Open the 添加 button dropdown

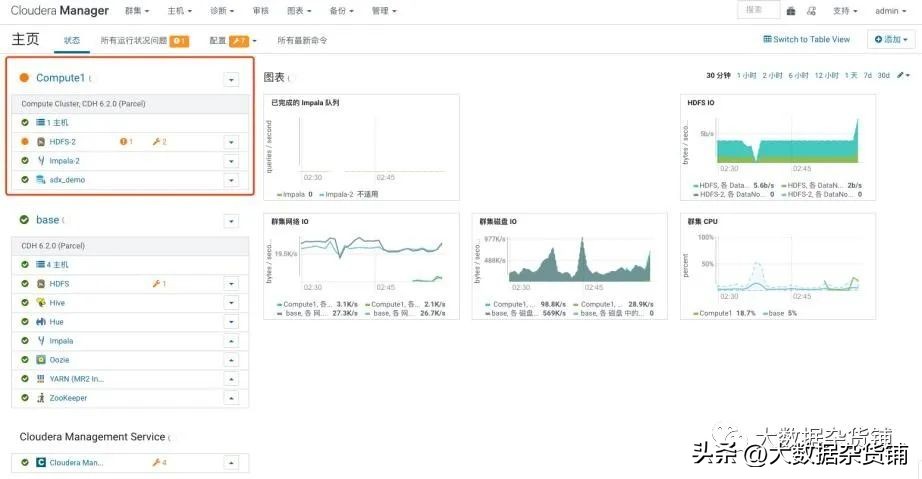[x=891, y=39]
